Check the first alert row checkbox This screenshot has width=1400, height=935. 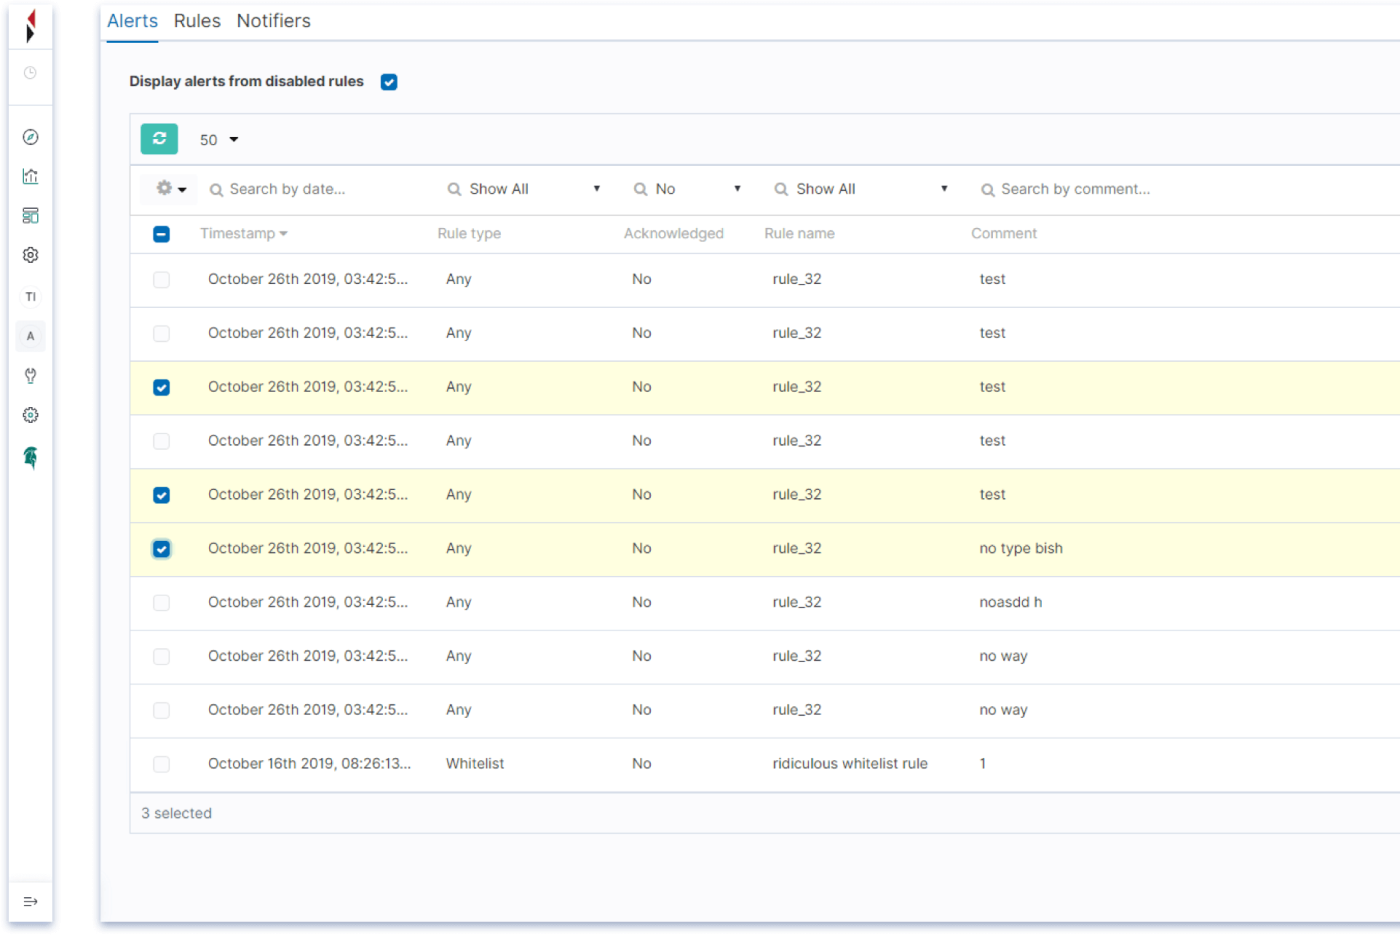point(161,280)
